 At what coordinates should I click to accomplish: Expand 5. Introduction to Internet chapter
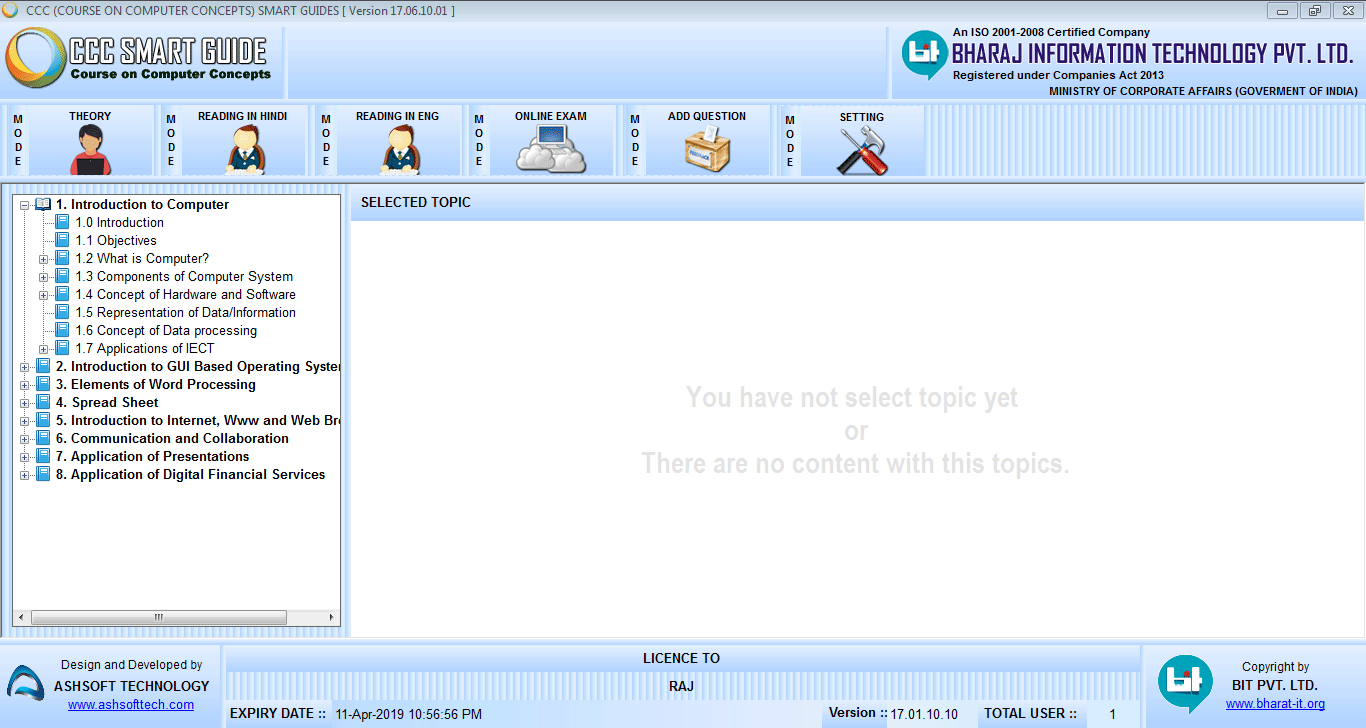(25, 421)
